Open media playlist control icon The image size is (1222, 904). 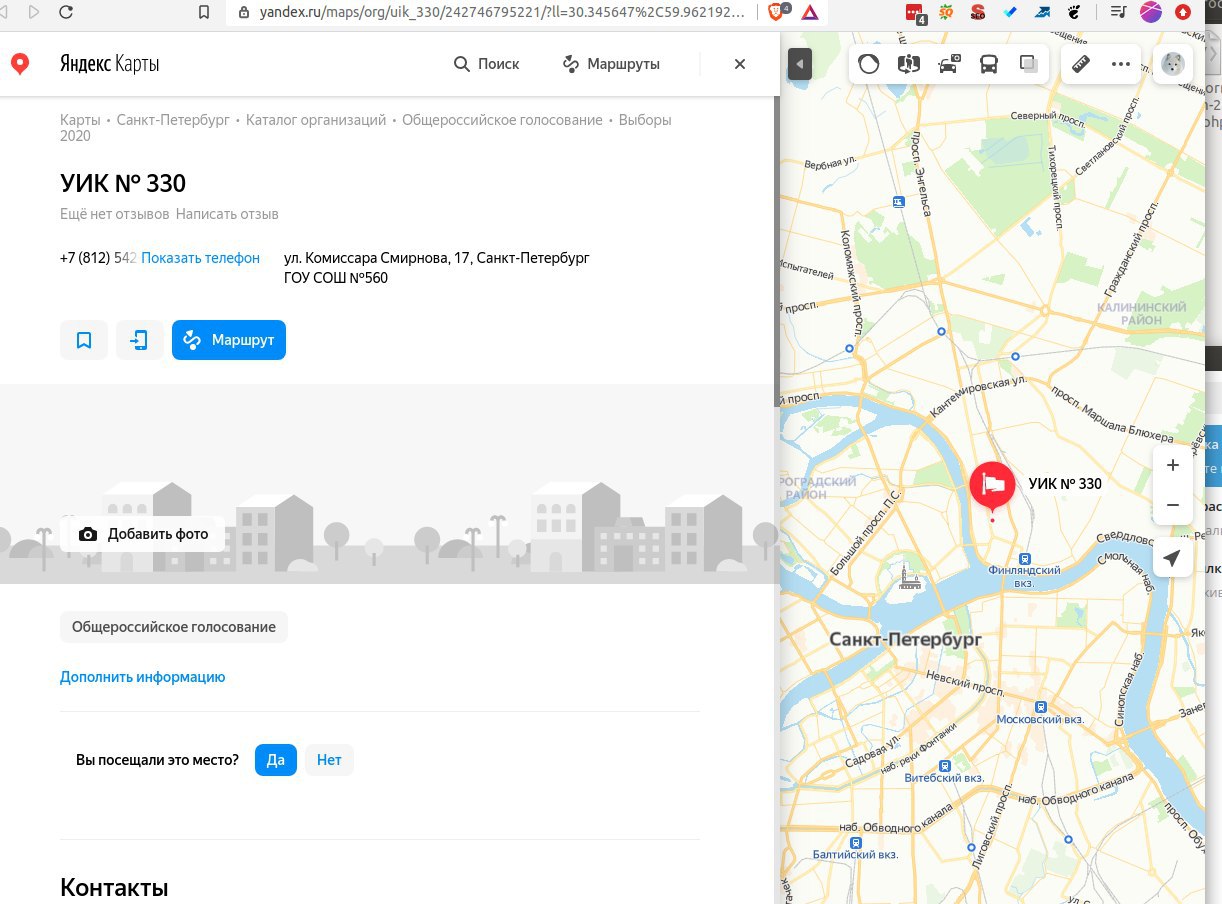point(1119,12)
